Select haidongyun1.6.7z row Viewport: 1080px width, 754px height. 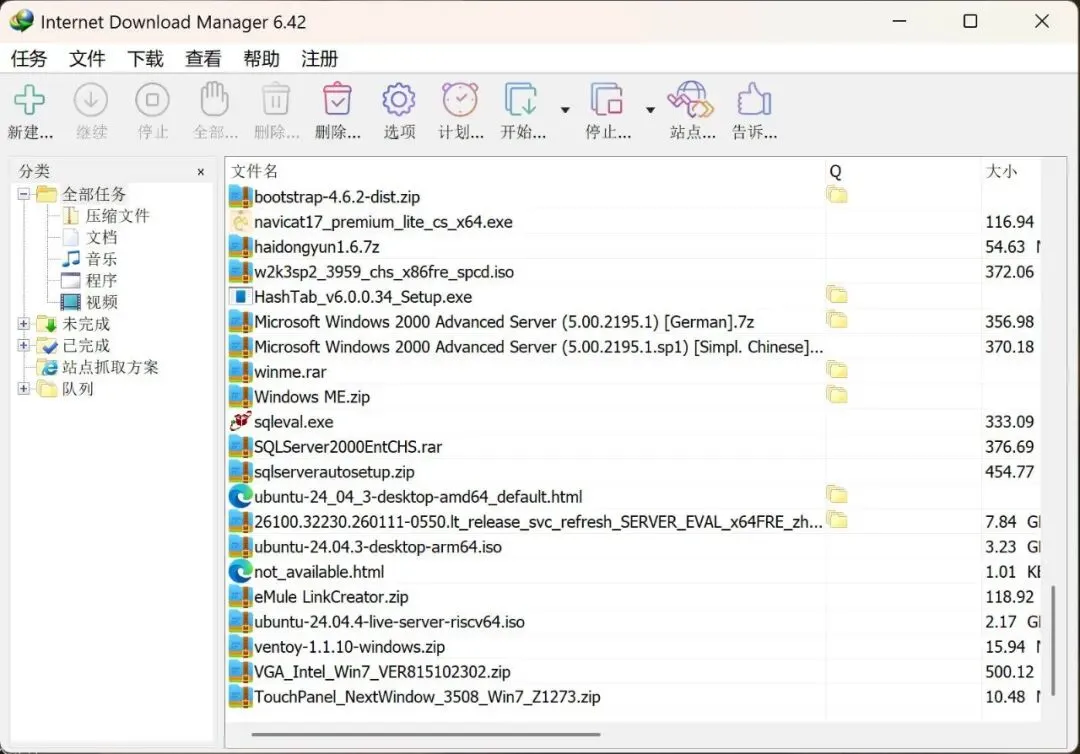(634, 247)
